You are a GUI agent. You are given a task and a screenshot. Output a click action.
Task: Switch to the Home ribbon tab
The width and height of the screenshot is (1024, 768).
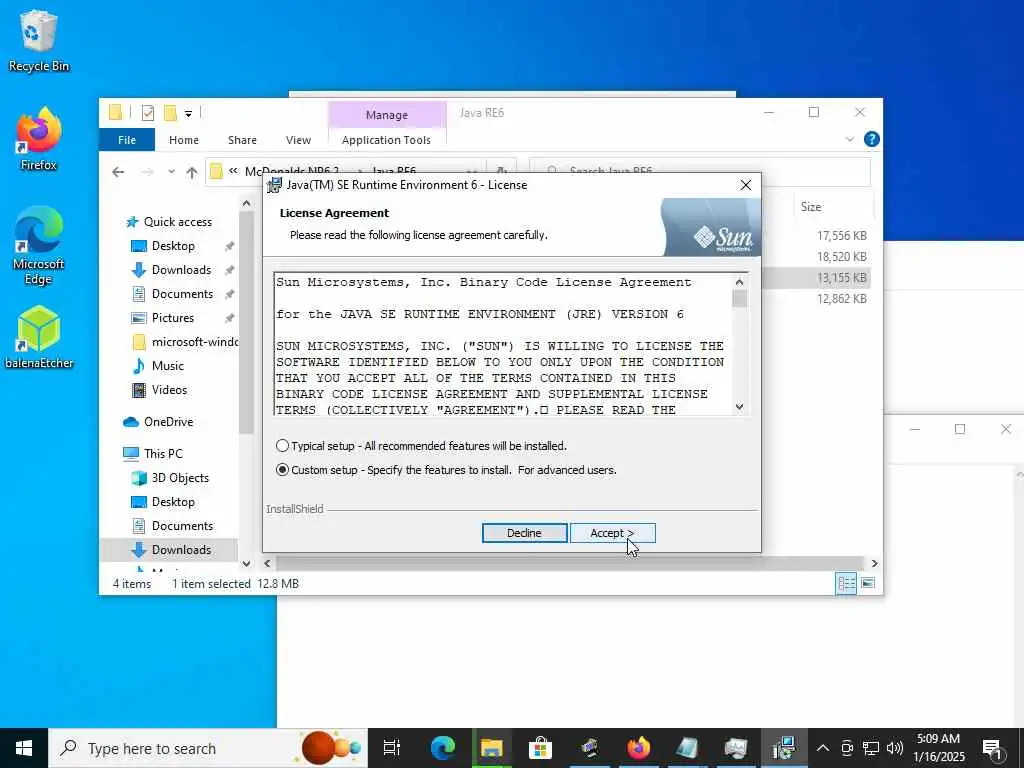[x=184, y=140]
